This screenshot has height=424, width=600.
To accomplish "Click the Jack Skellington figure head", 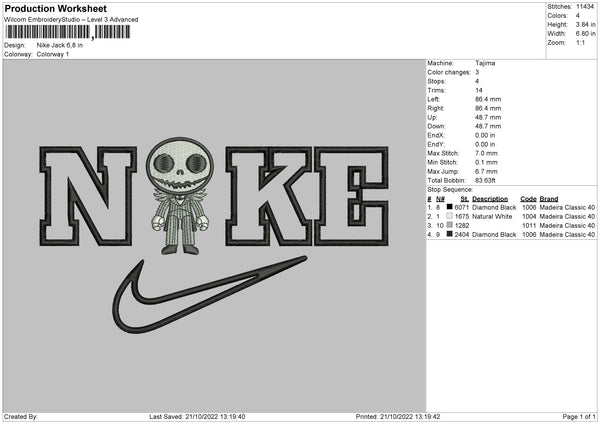I will click(x=180, y=165).
